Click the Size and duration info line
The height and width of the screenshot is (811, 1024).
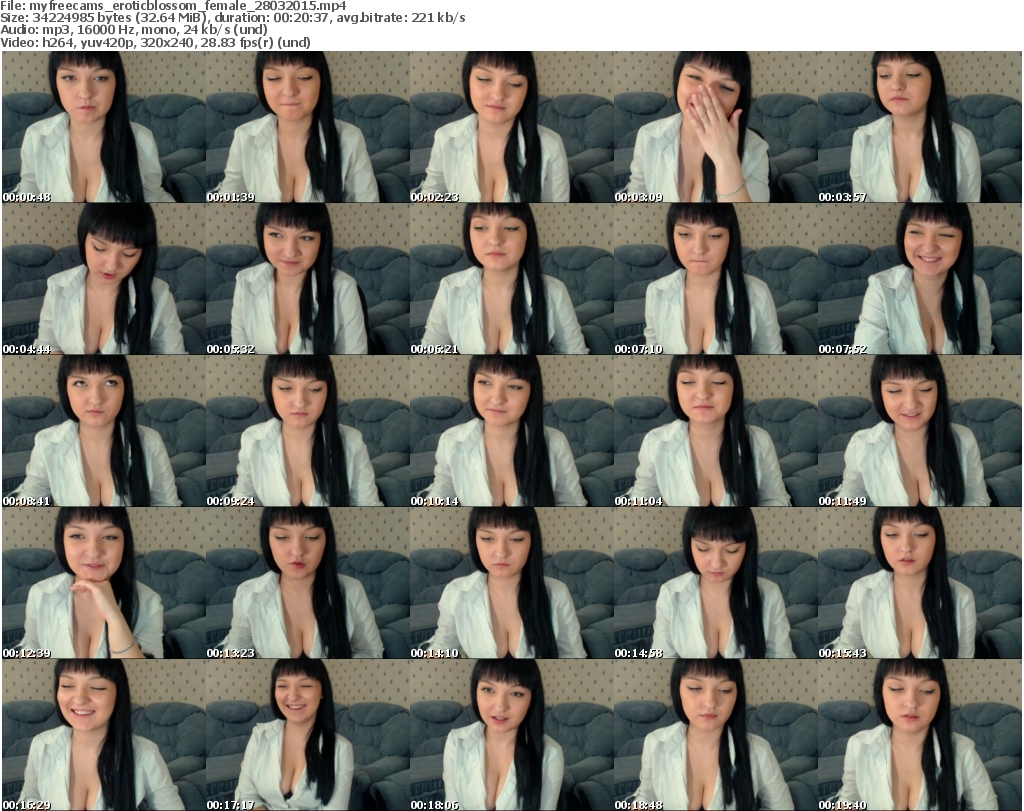tap(232, 18)
